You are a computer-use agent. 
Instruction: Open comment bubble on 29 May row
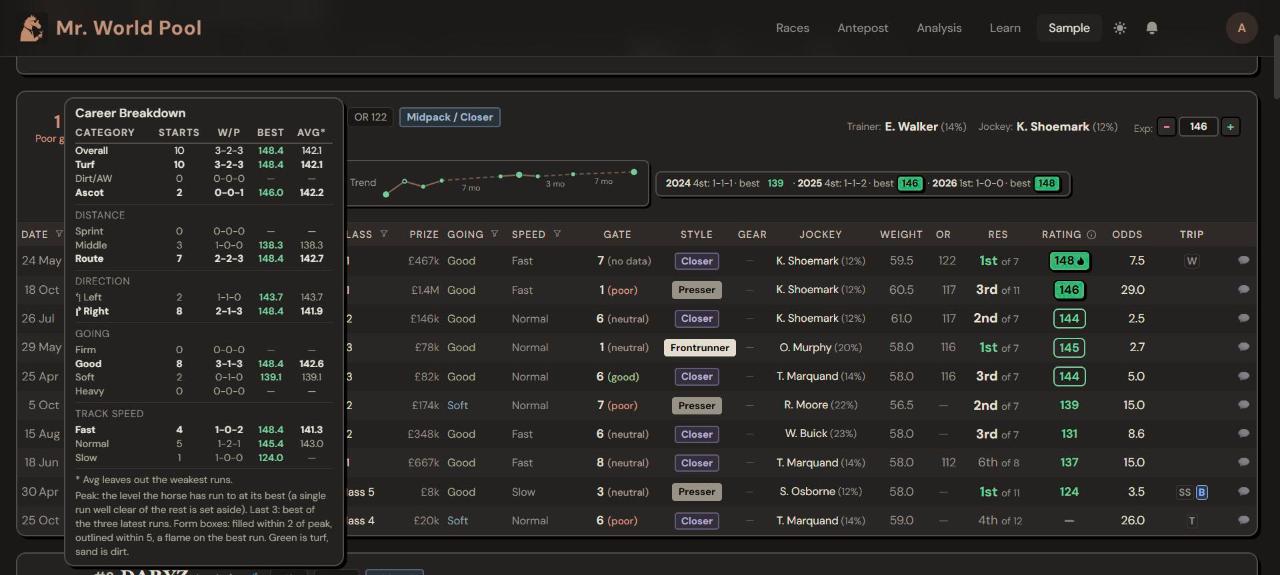(x=1244, y=347)
